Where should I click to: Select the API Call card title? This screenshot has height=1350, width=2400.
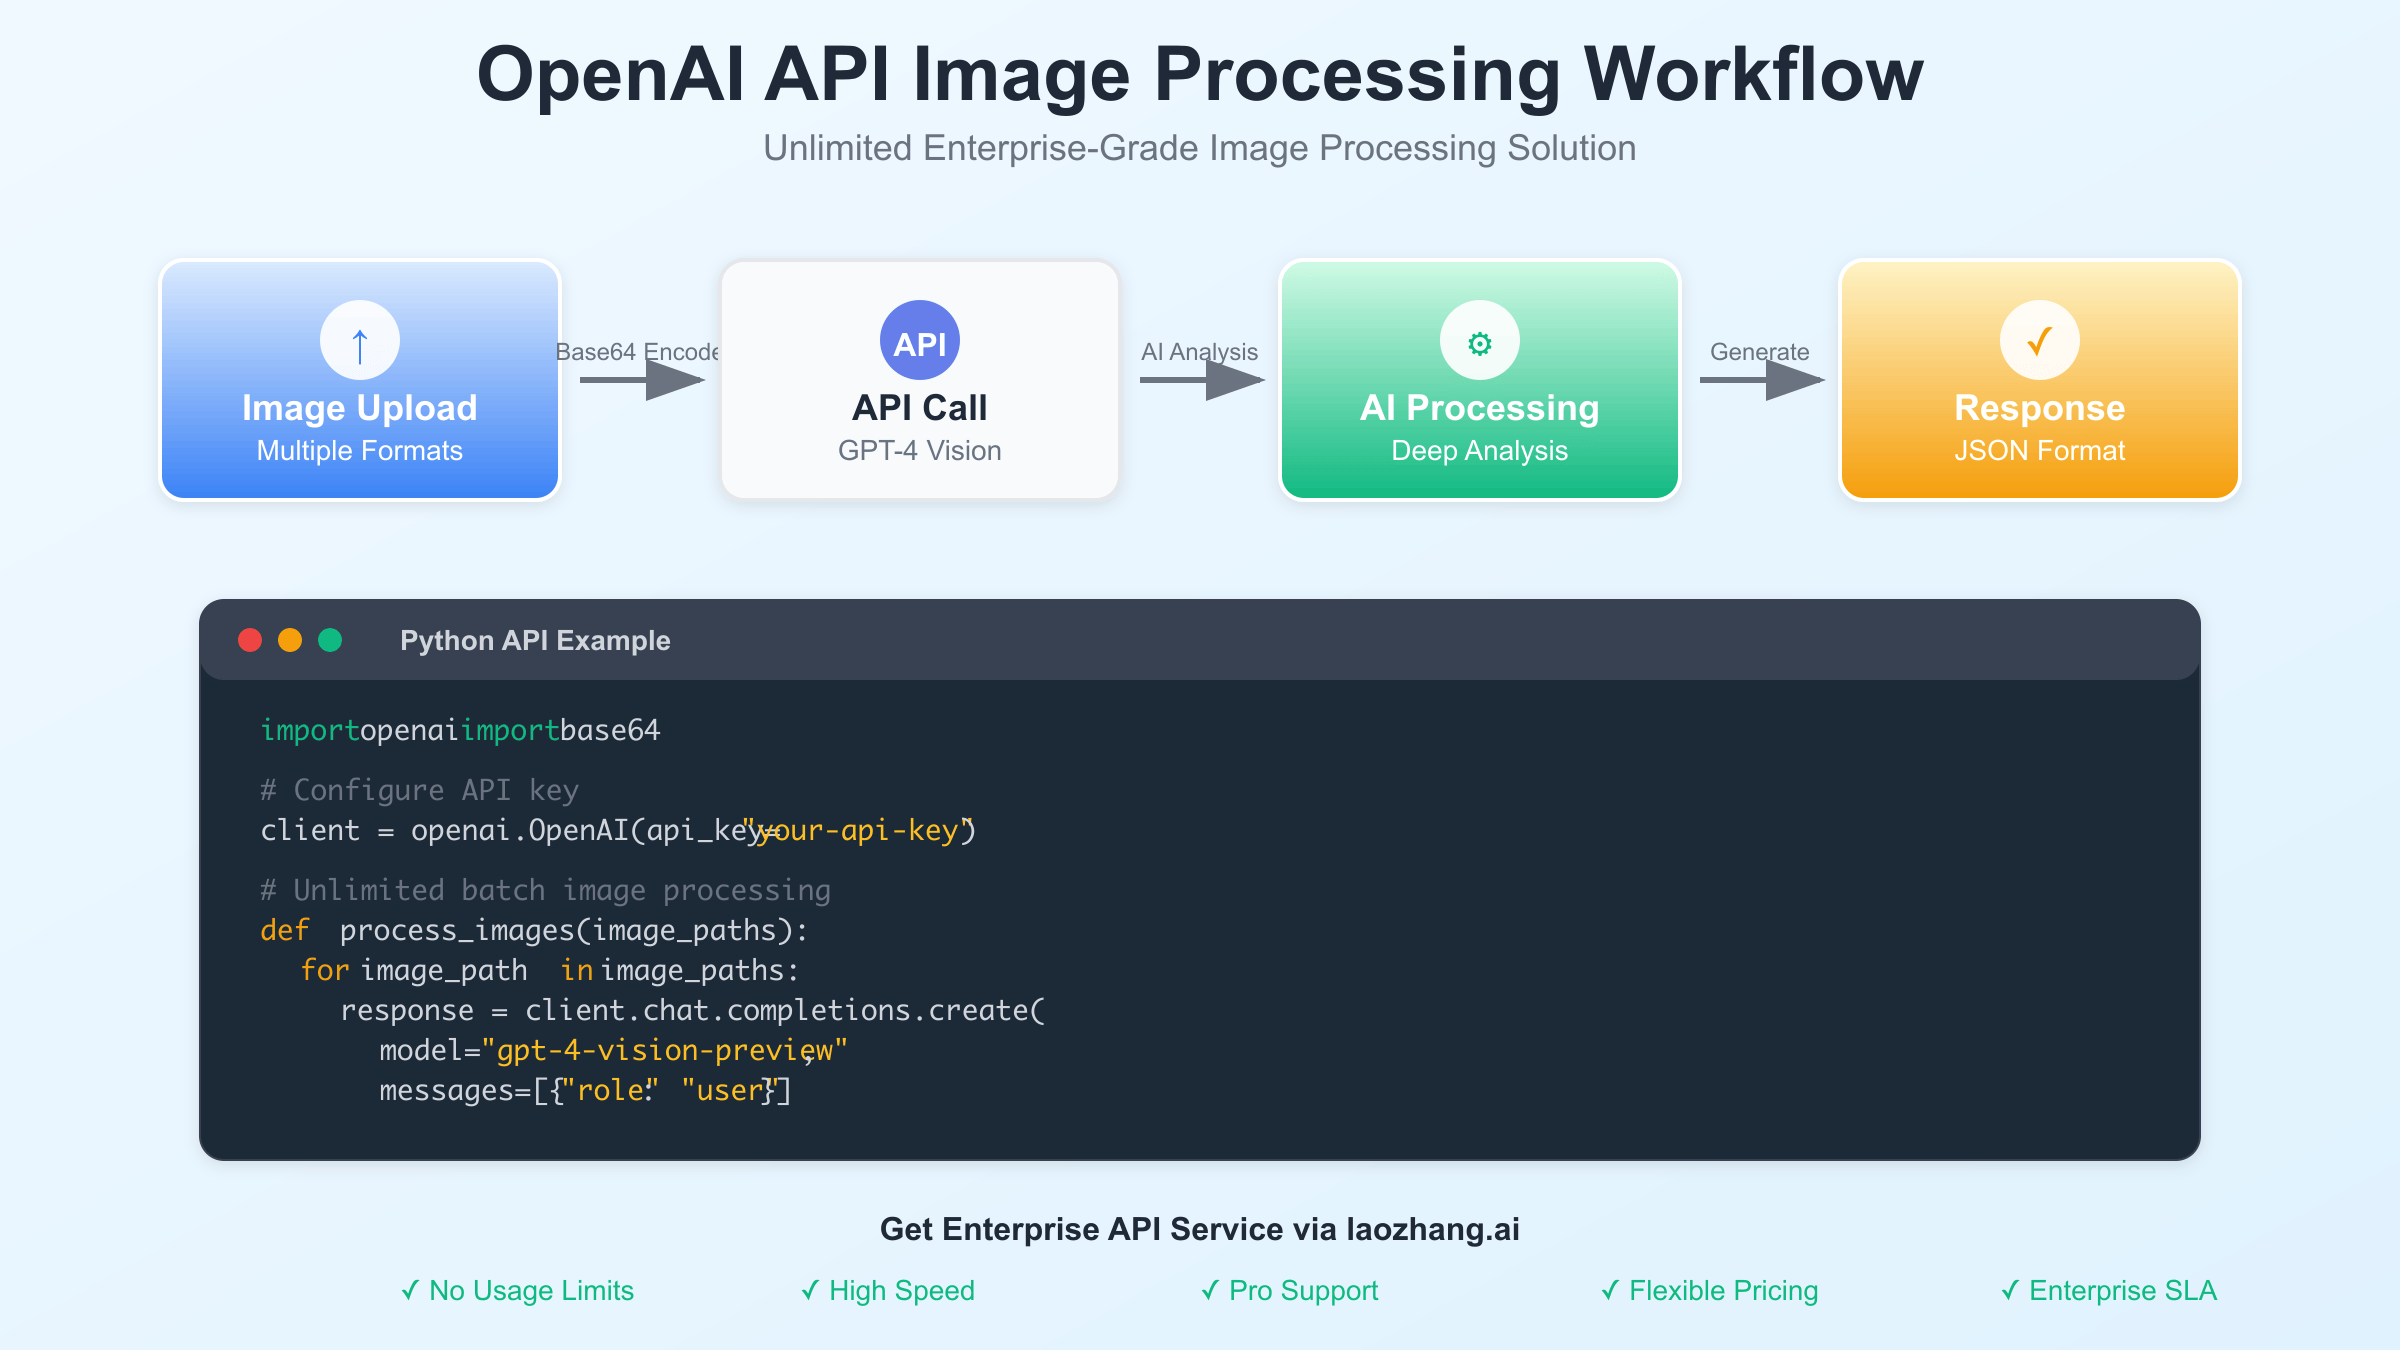tap(920, 408)
